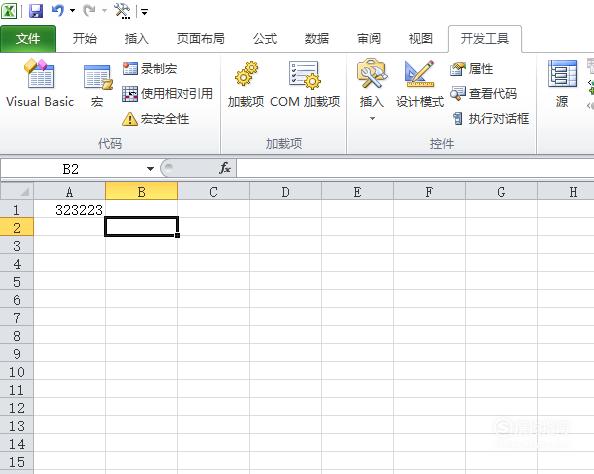Undo the last action
The height and width of the screenshot is (474, 594).
click(58, 11)
